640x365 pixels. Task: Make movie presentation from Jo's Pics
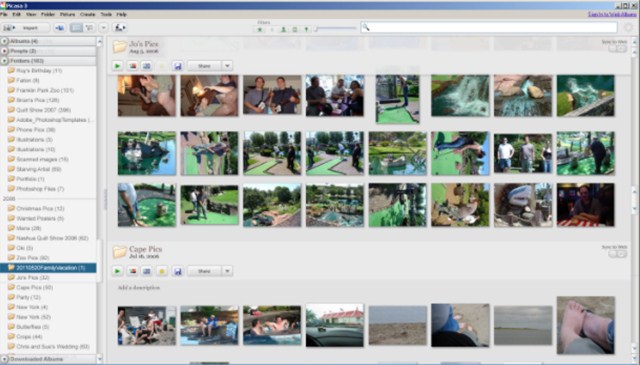pos(147,66)
